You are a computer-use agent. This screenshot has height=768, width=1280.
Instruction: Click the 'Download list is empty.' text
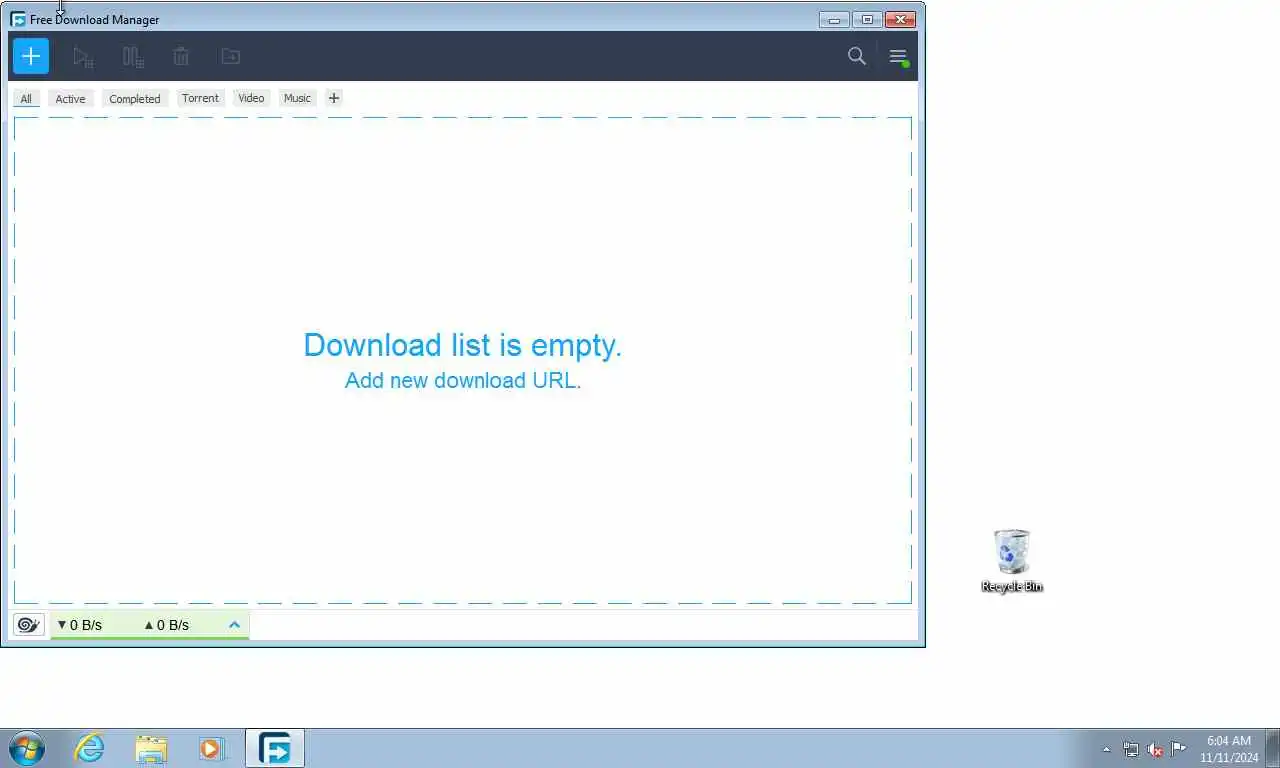click(463, 345)
